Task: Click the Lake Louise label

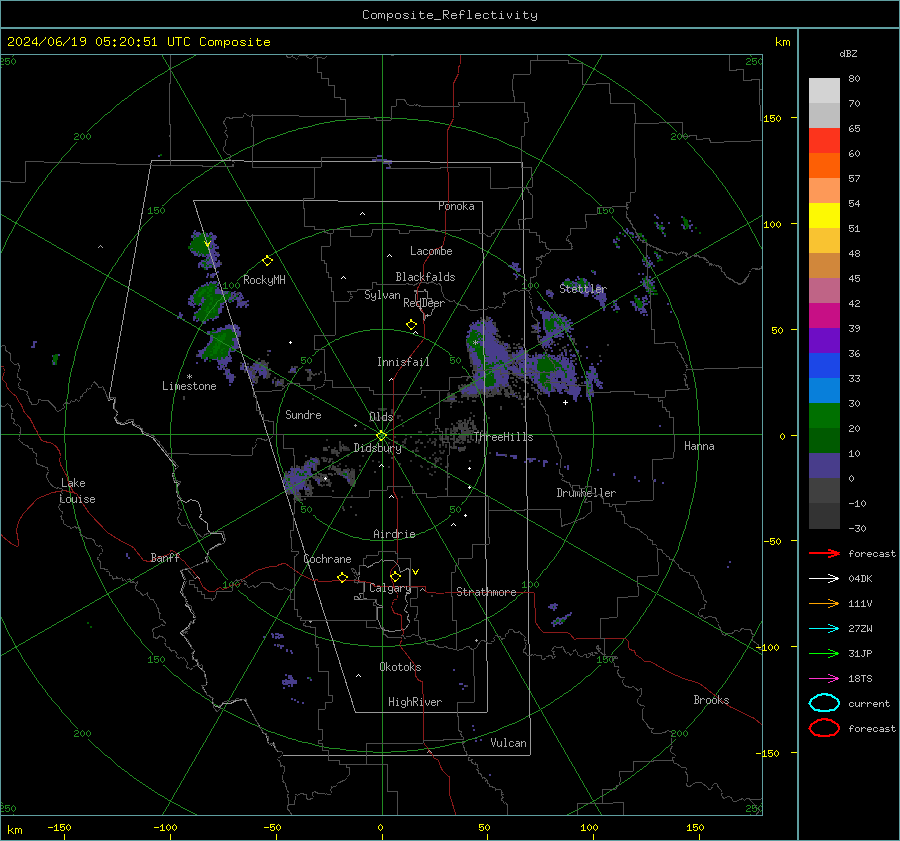Action: 77,491
